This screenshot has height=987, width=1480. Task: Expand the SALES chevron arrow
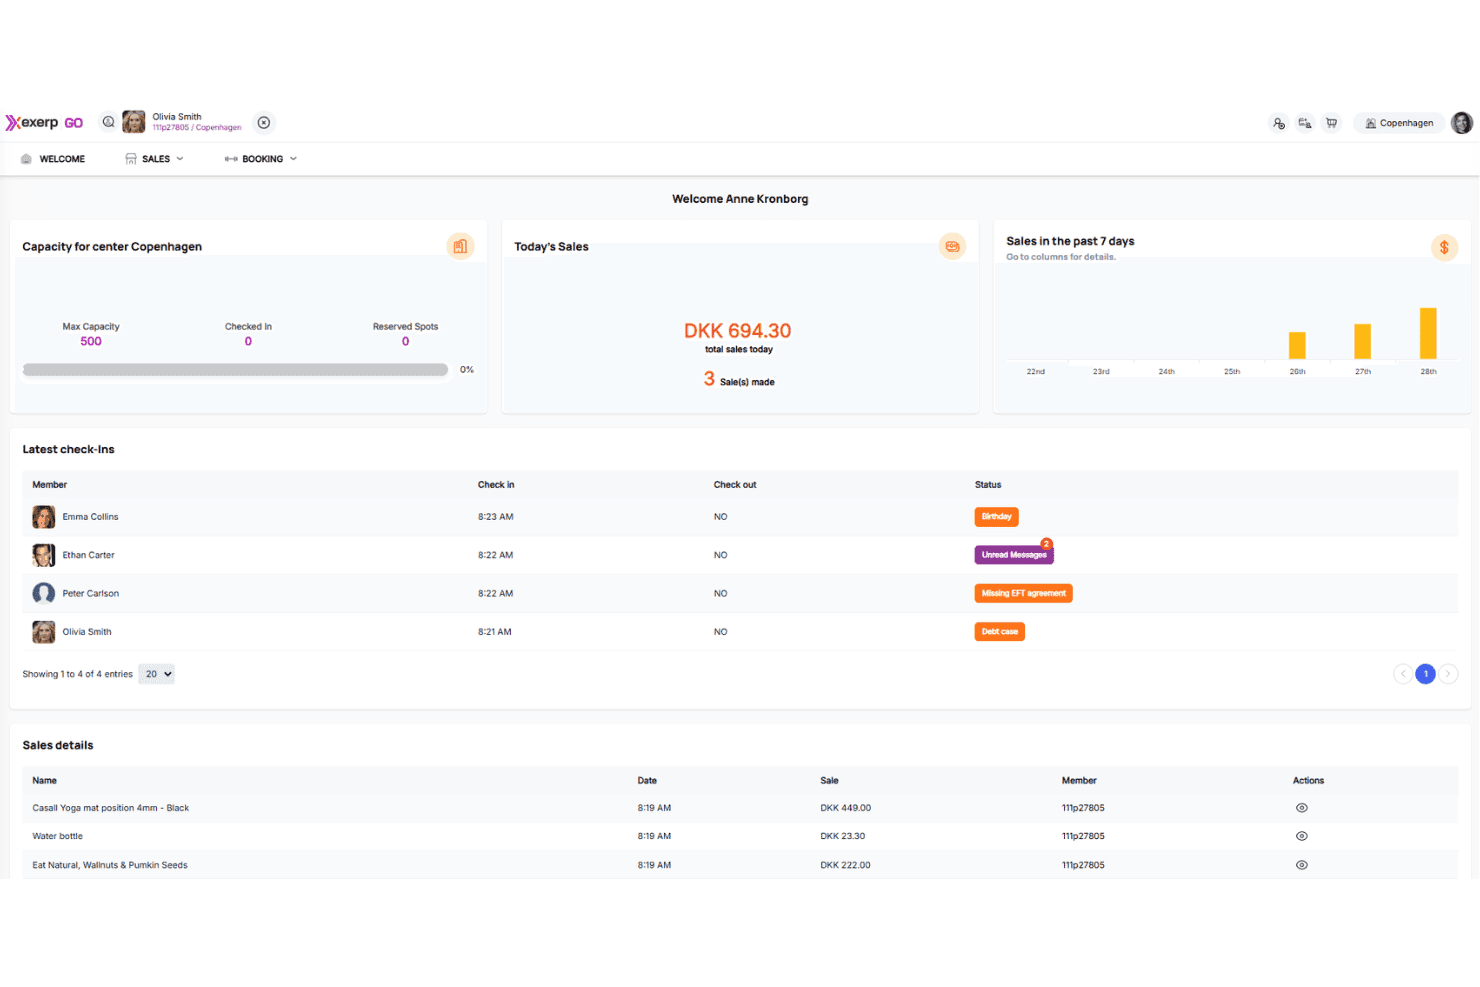(180, 159)
